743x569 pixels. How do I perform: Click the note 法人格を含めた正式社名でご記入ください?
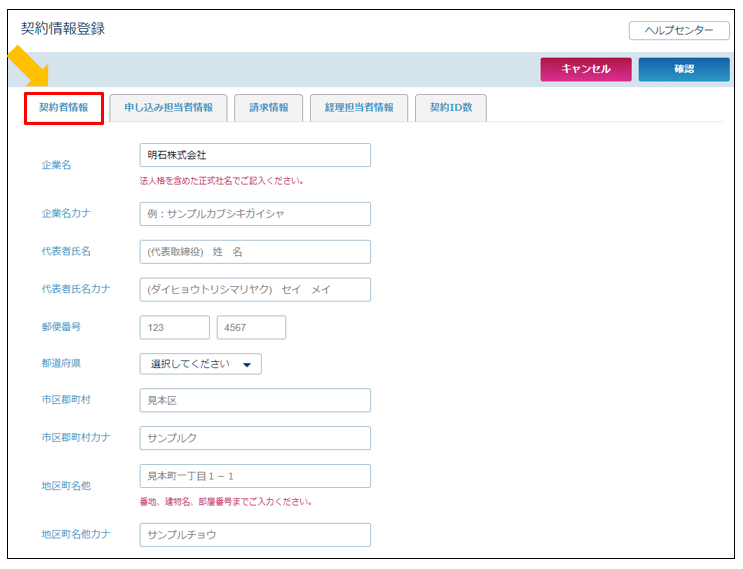(221, 181)
